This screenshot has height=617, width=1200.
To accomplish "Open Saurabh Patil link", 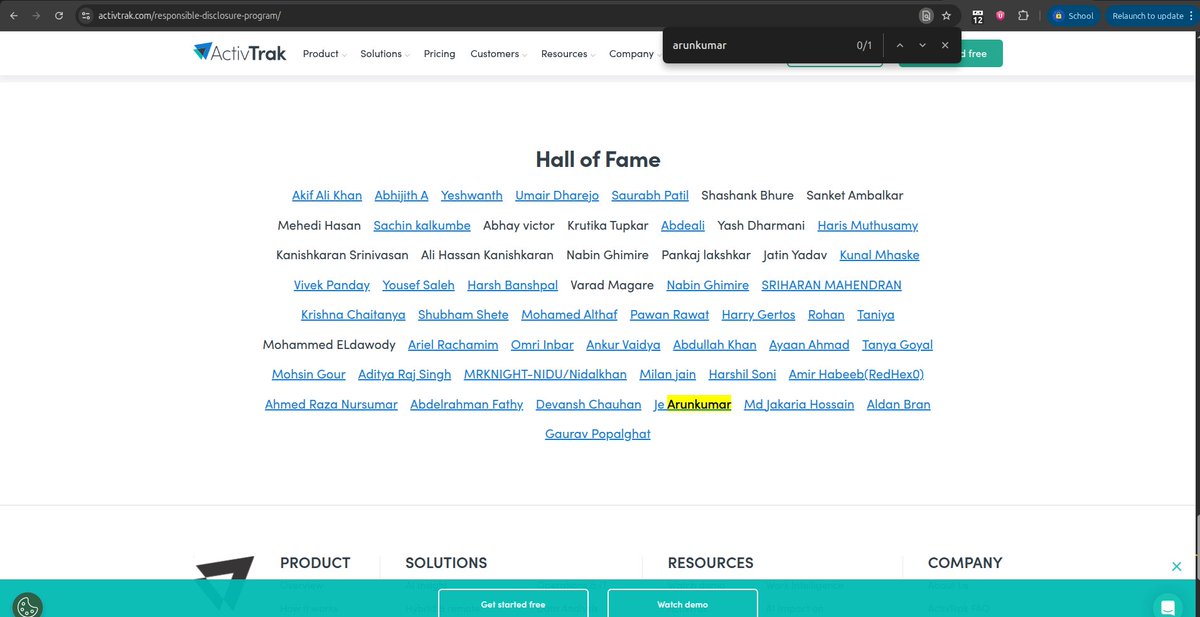I will click(650, 196).
